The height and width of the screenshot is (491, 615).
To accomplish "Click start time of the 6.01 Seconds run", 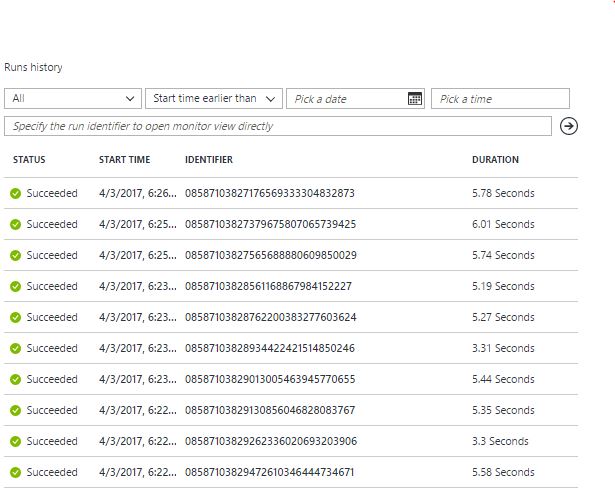I will (x=138, y=224).
